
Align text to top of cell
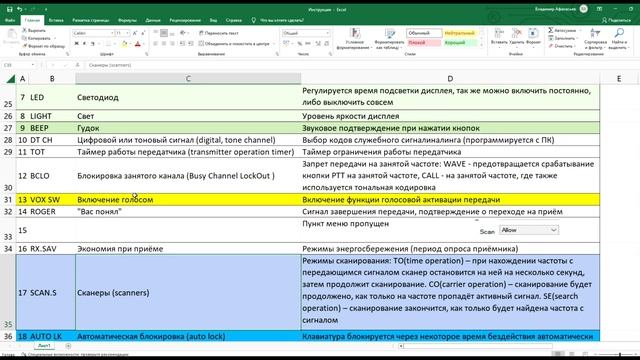pyautogui.click(x=156, y=33)
